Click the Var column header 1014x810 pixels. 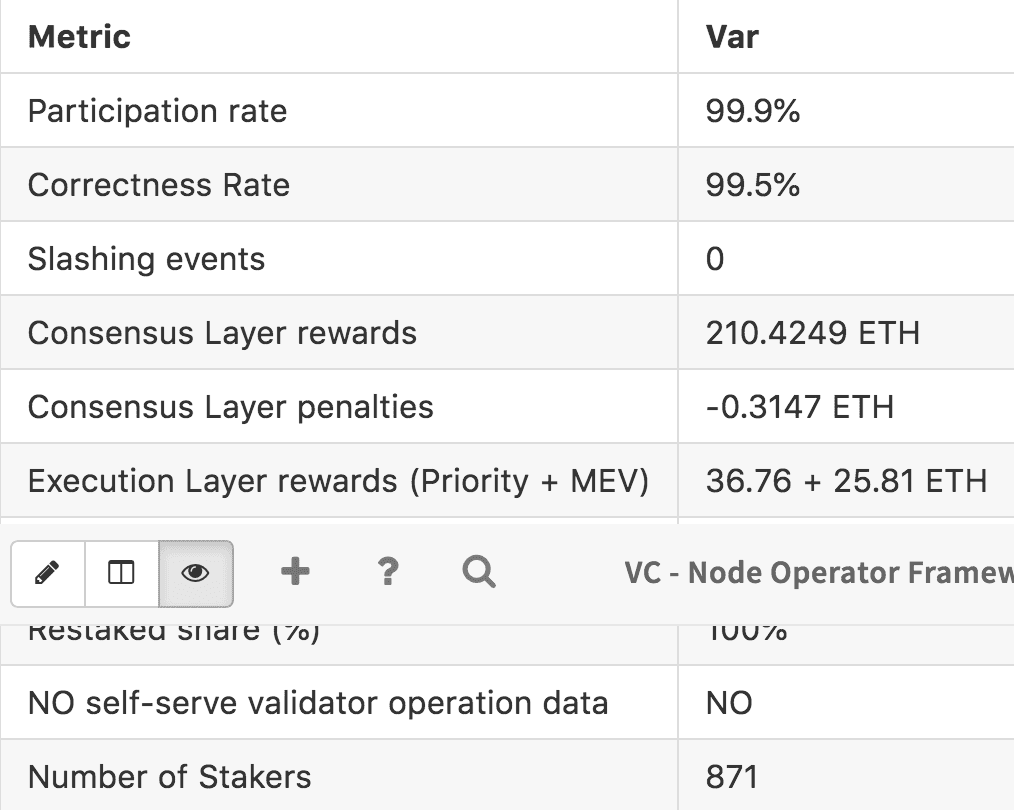pyautogui.click(x=732, y=37)
